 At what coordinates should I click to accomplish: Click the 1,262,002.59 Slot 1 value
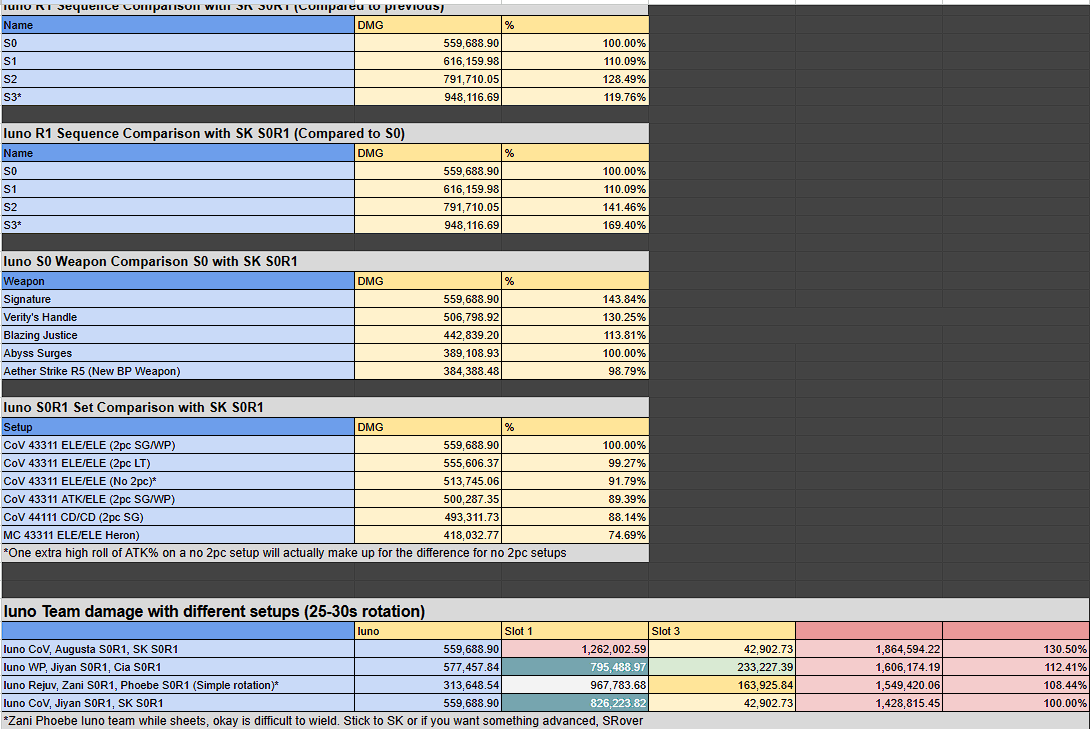click(575, 649)
